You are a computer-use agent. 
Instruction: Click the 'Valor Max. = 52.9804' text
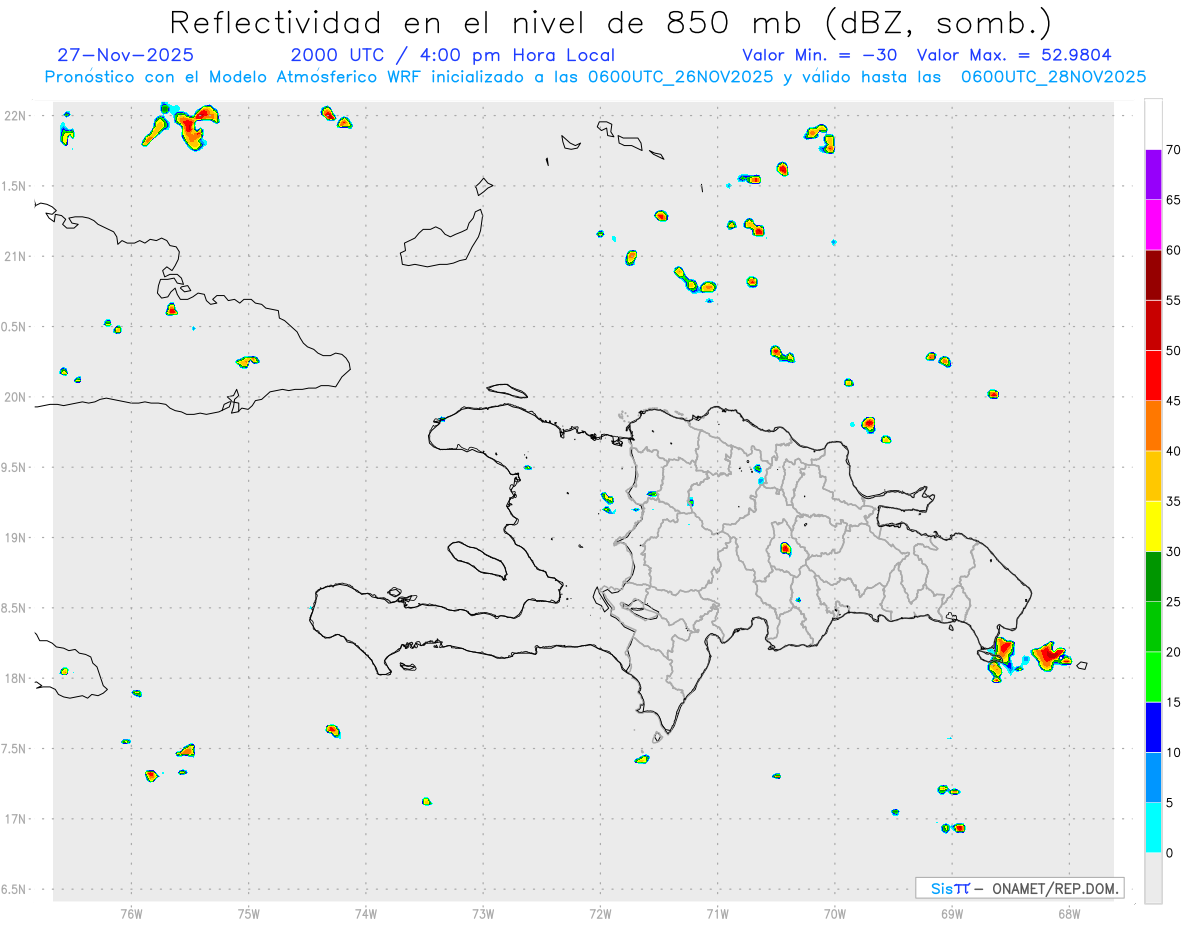(1014, 55)
